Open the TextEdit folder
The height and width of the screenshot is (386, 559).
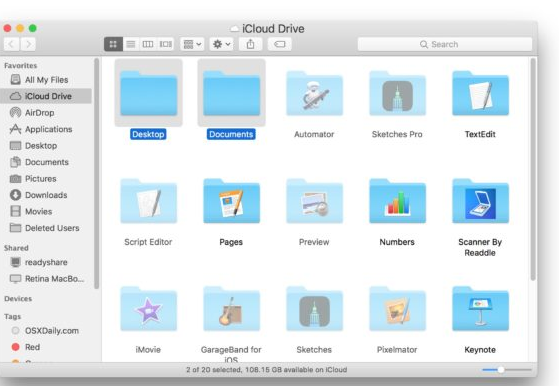coord(480,94)
